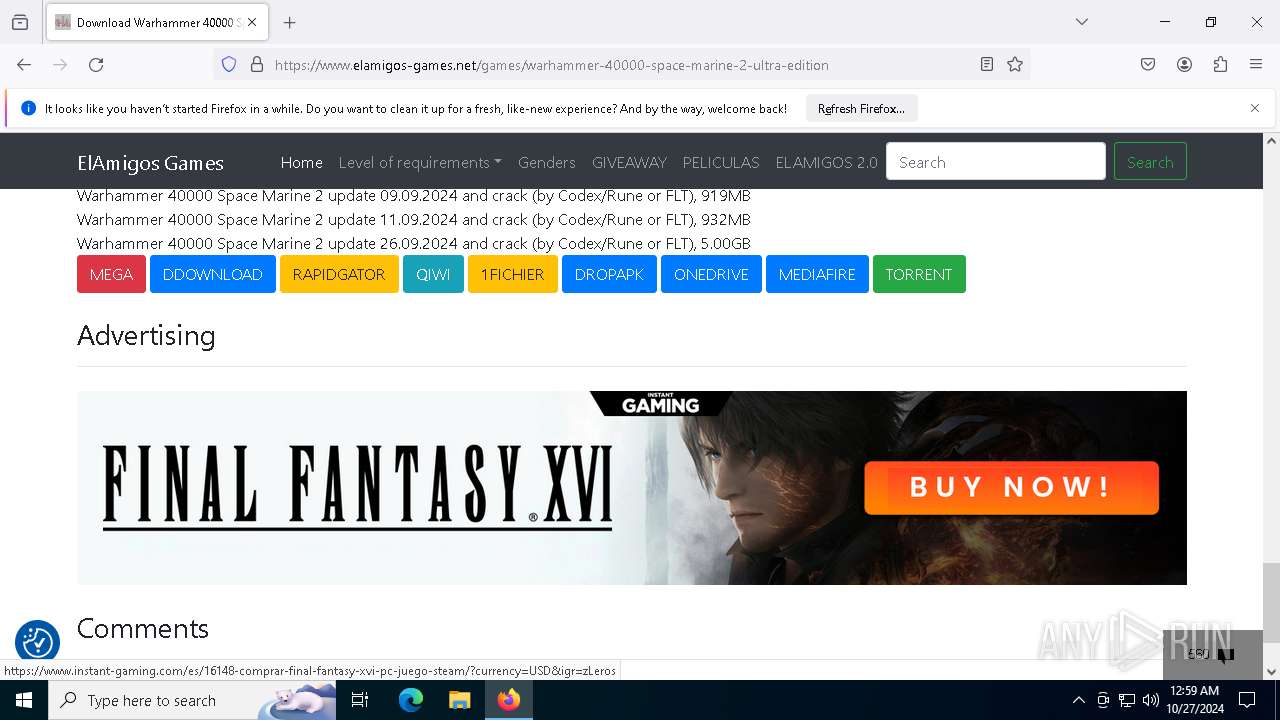This screenshot has width=1280, height=720.
Task: Open Firefox View (recent browsing) icon
Action: pyautogui.click(x=20, y=22)
